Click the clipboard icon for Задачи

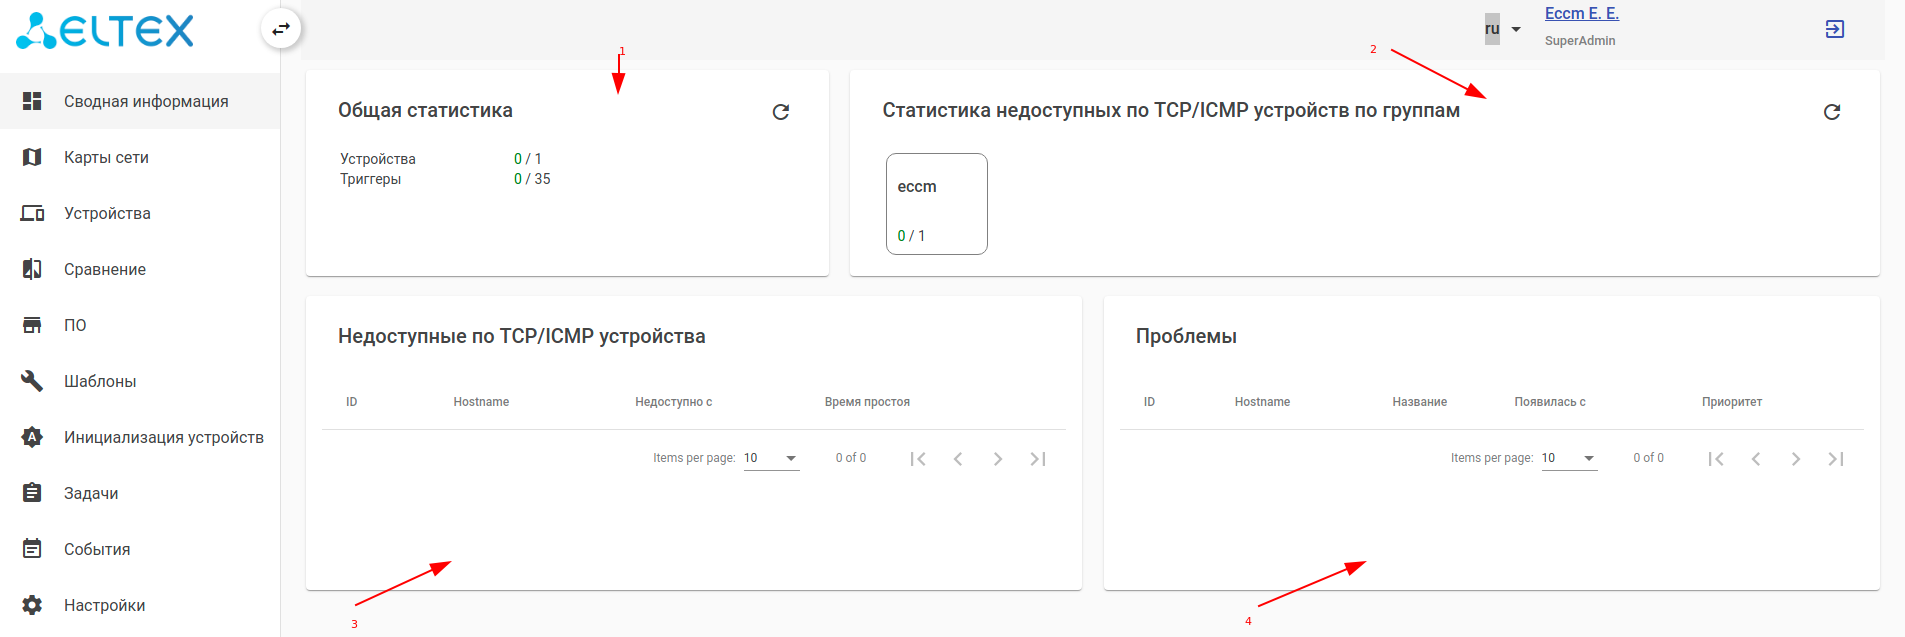[32, 493]
